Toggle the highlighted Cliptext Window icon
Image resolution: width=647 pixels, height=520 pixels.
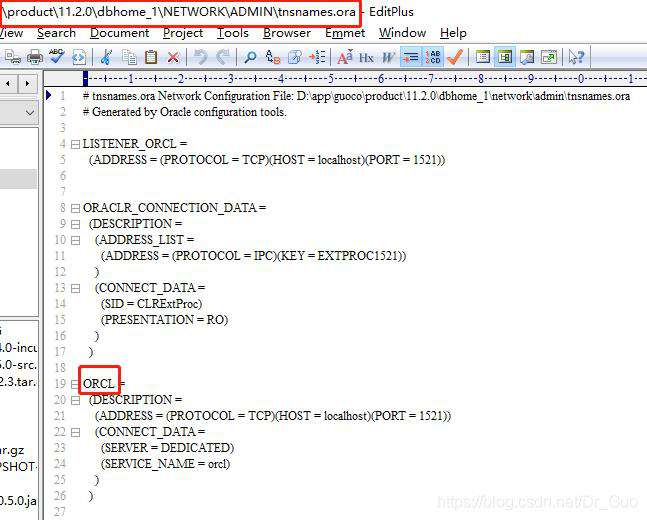505,57
